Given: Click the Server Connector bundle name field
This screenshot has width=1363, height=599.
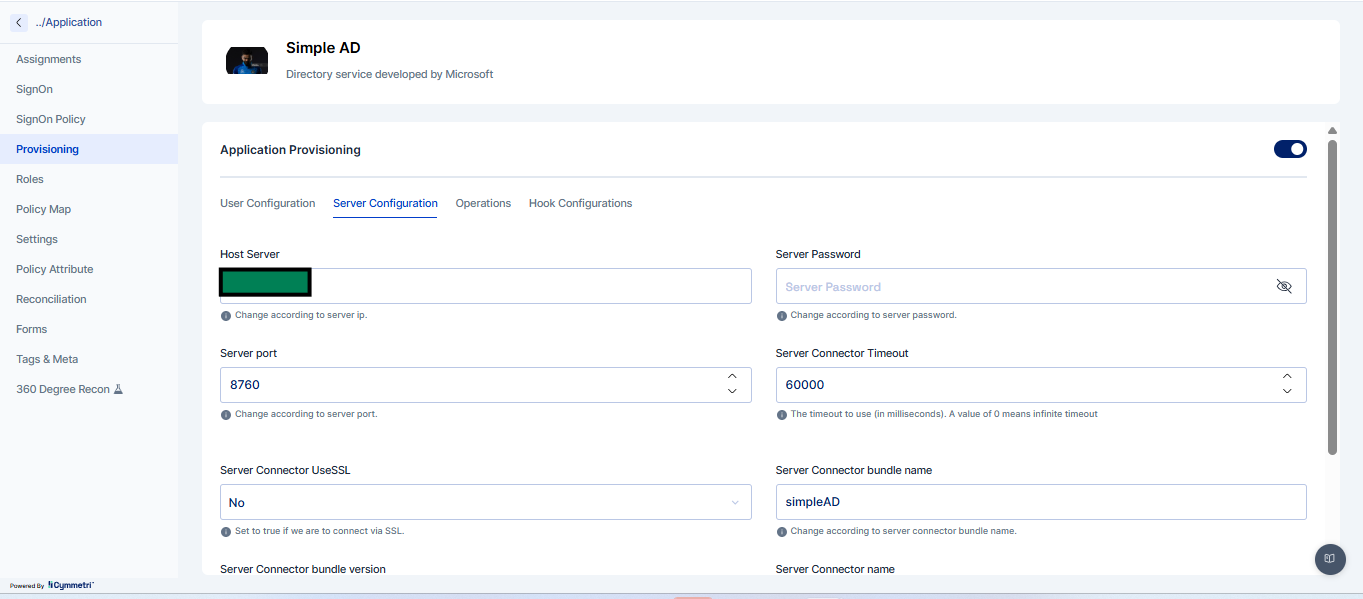Looking at the screenshot, I should click(x=1041, y=502).
